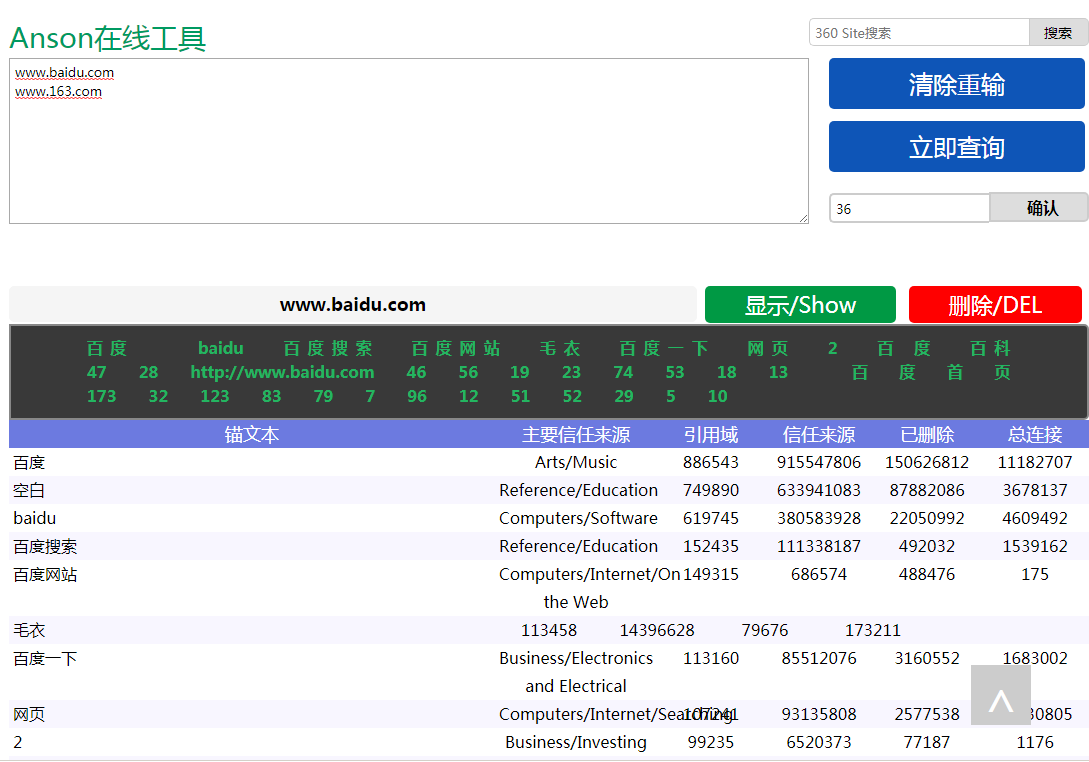
Task: Click the 清除重输 button
Action: tap(956, 84)
